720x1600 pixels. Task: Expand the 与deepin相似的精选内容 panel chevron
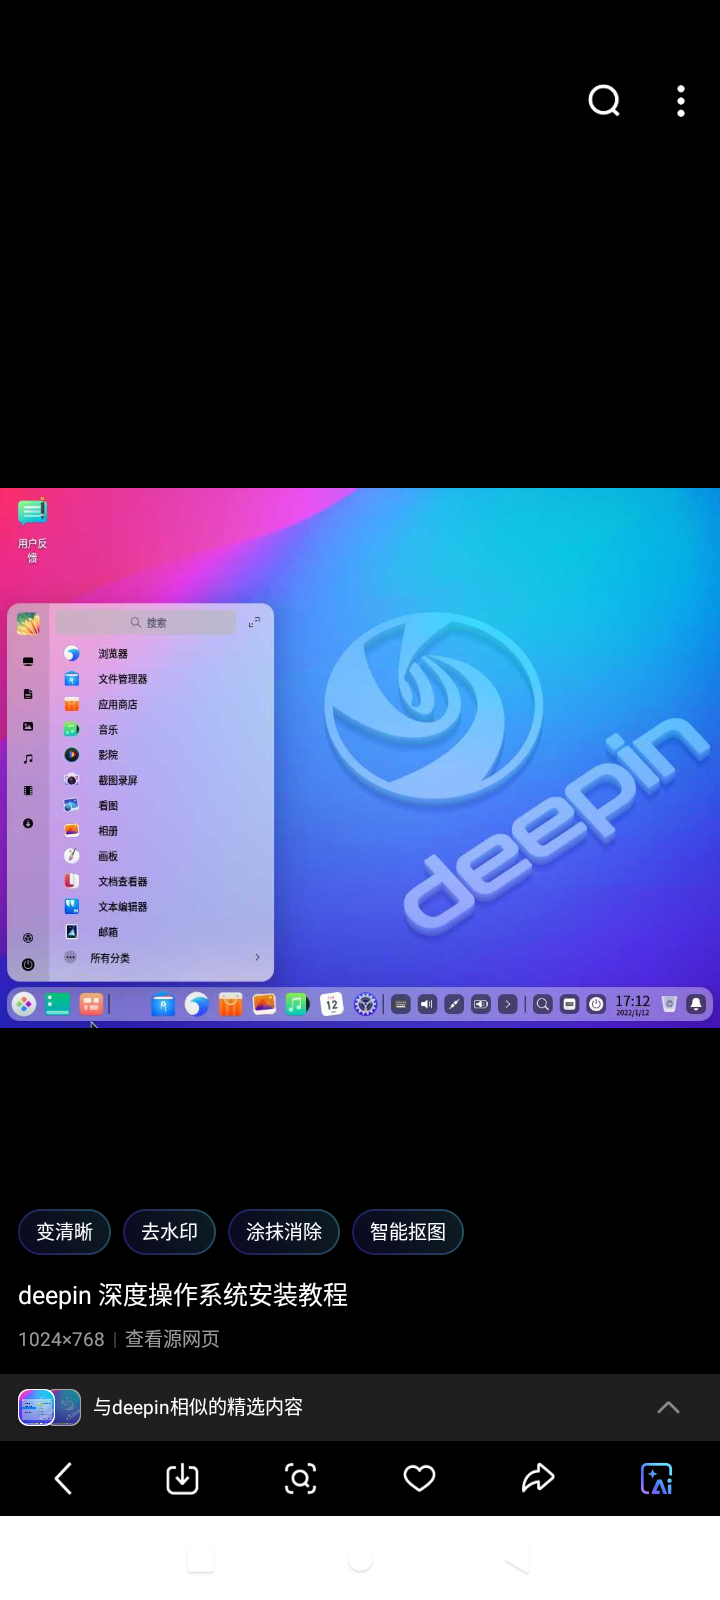[x=668, y=1407]
